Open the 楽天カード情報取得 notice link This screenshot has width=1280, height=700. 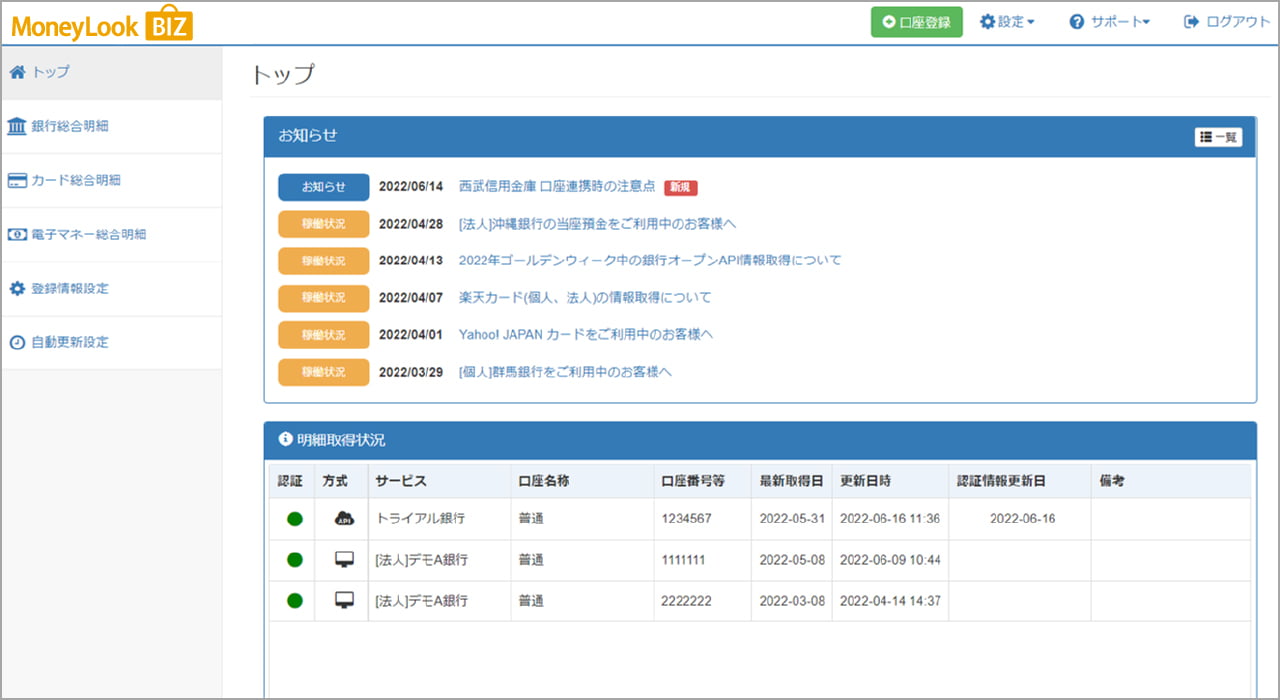coord(585,297)
